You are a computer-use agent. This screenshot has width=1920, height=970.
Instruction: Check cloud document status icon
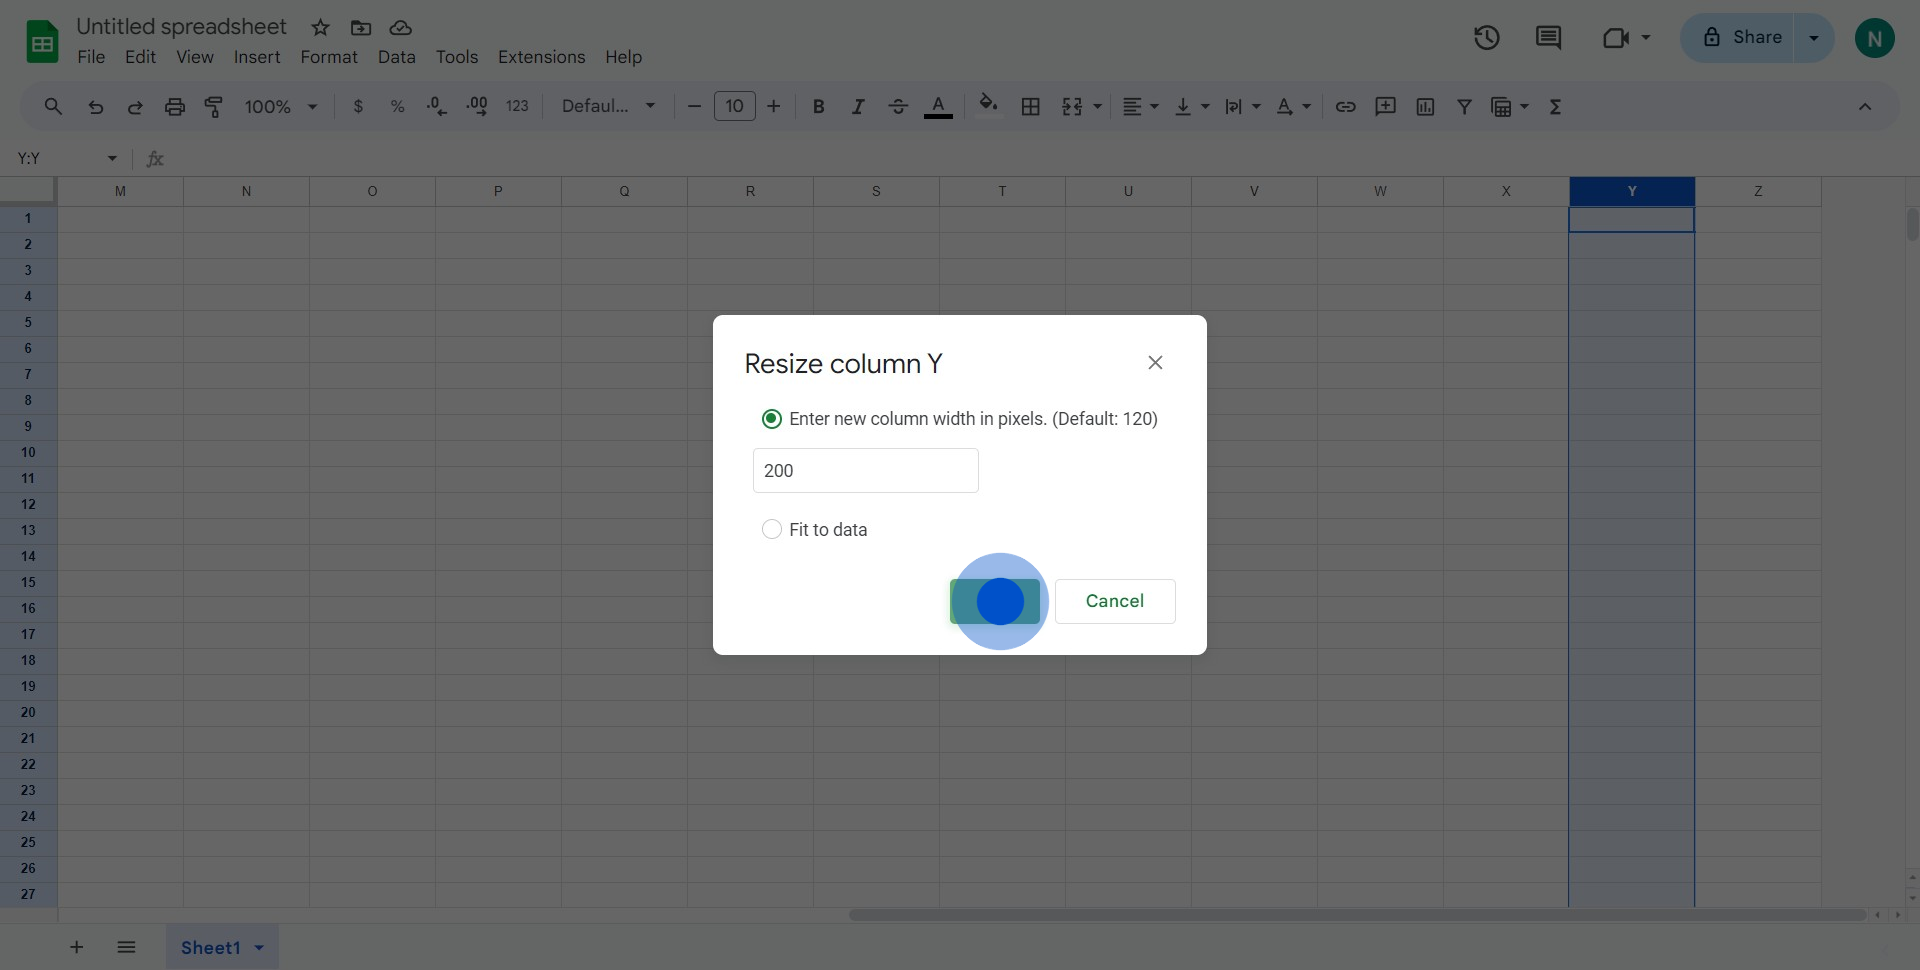[x=401, y=28]
